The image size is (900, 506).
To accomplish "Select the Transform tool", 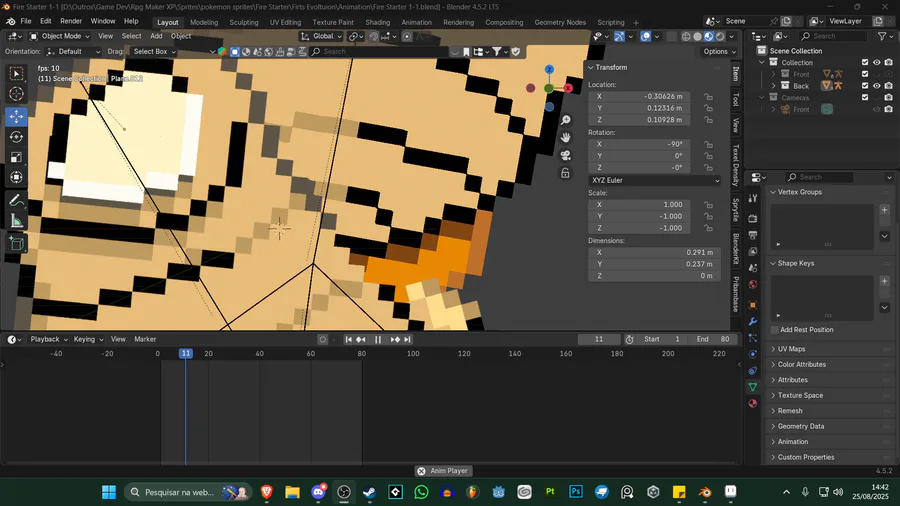I will pyautogui.click(x=16, y=177).
